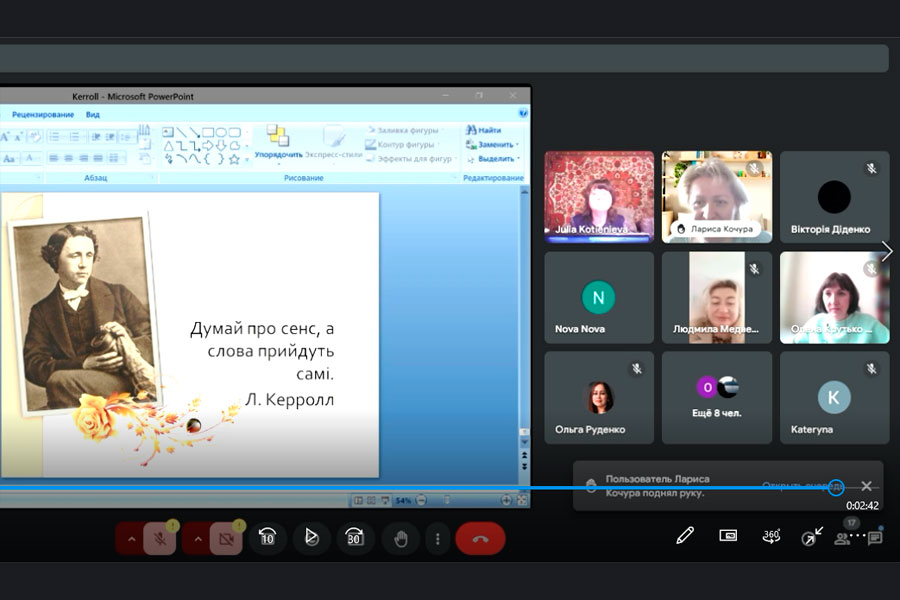Rewind playback by 10 seconds
The image size is (900, 600).
click(267, 538)
